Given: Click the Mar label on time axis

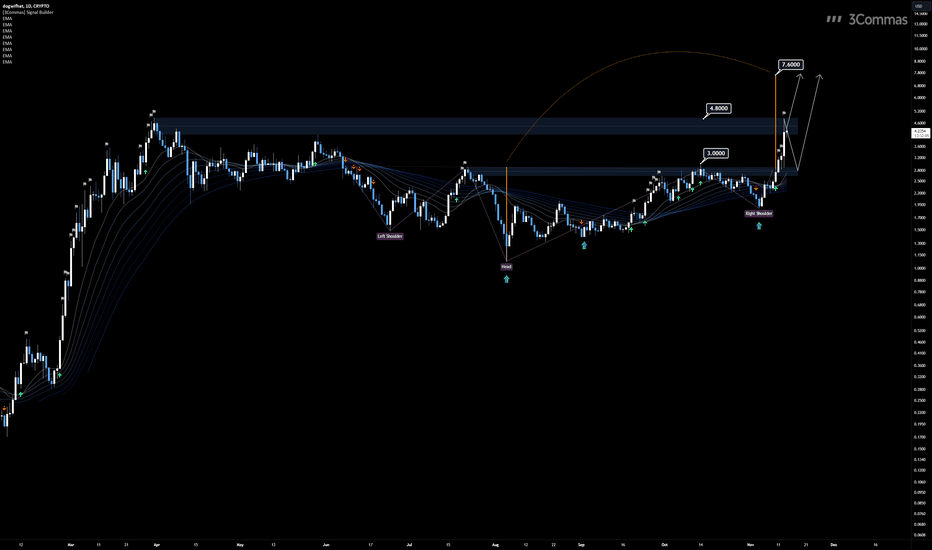Looking at the screenshot, I should click(x=71, y=544).
